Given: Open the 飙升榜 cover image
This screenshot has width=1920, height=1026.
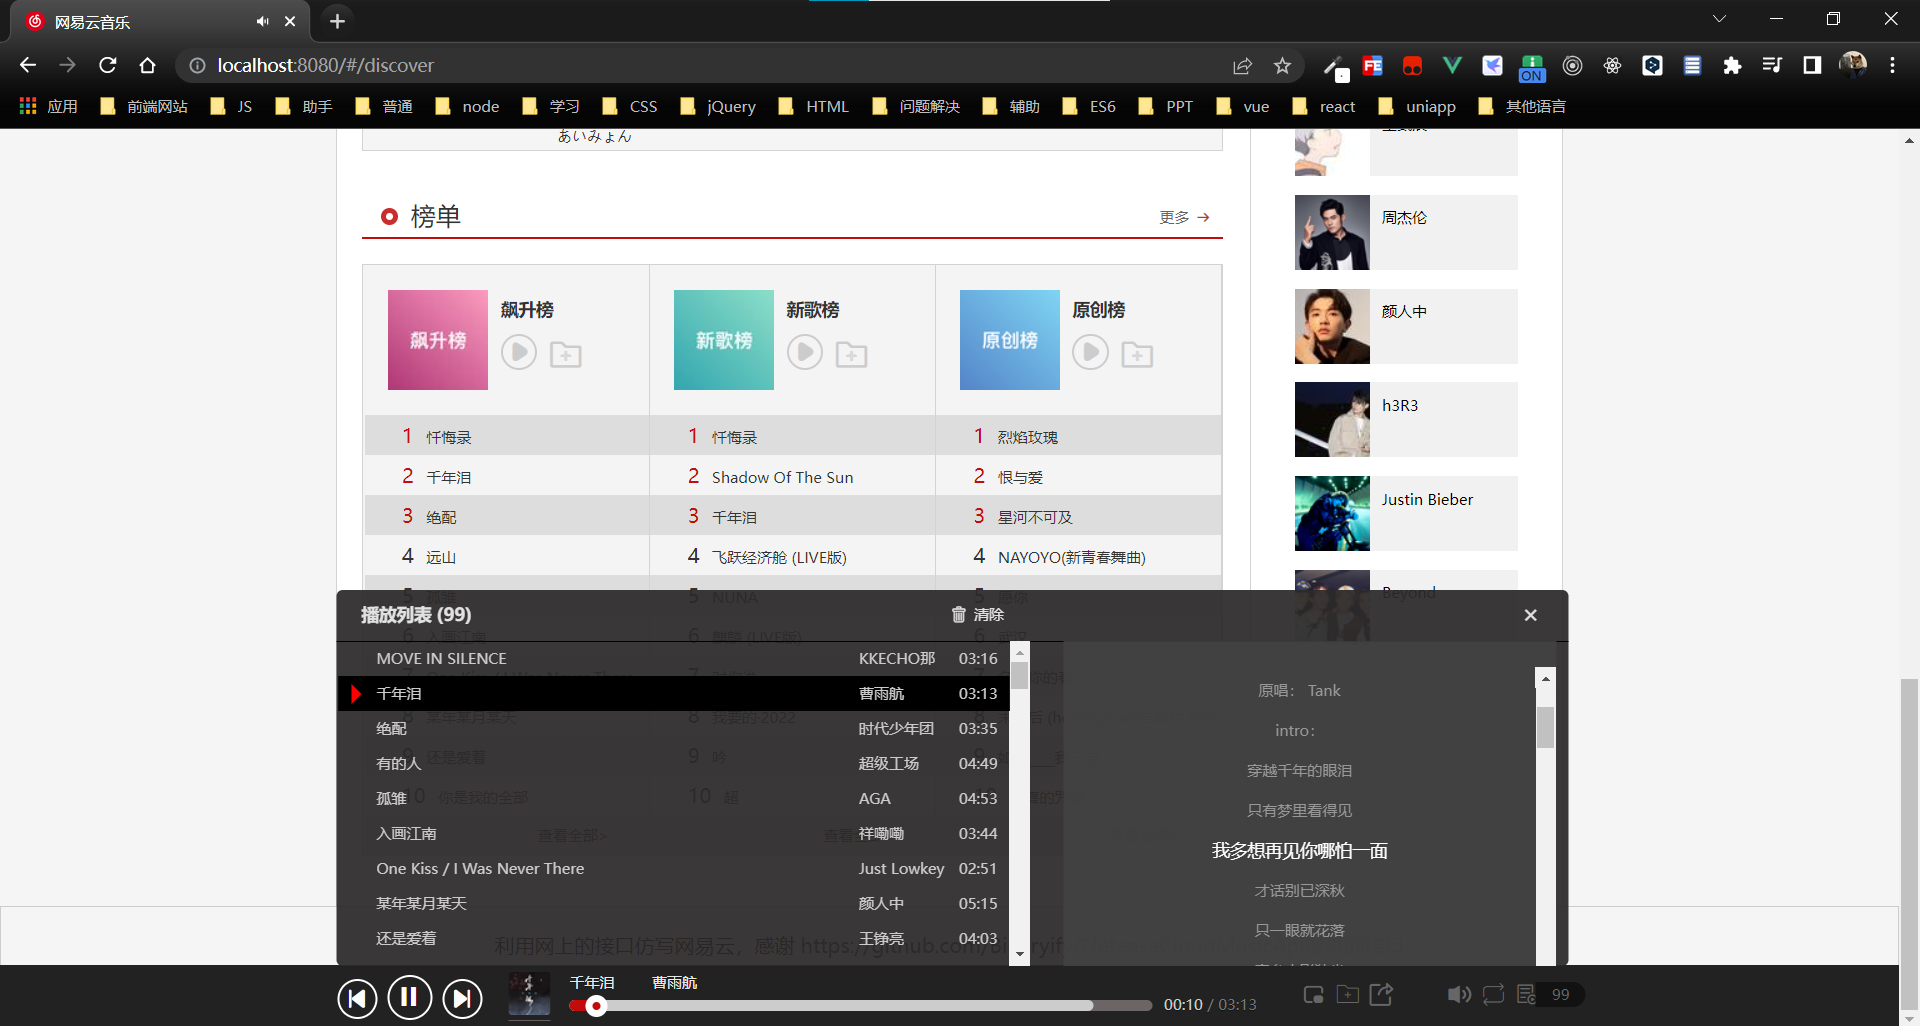Looking at the screenshot, I should (438, 340).
